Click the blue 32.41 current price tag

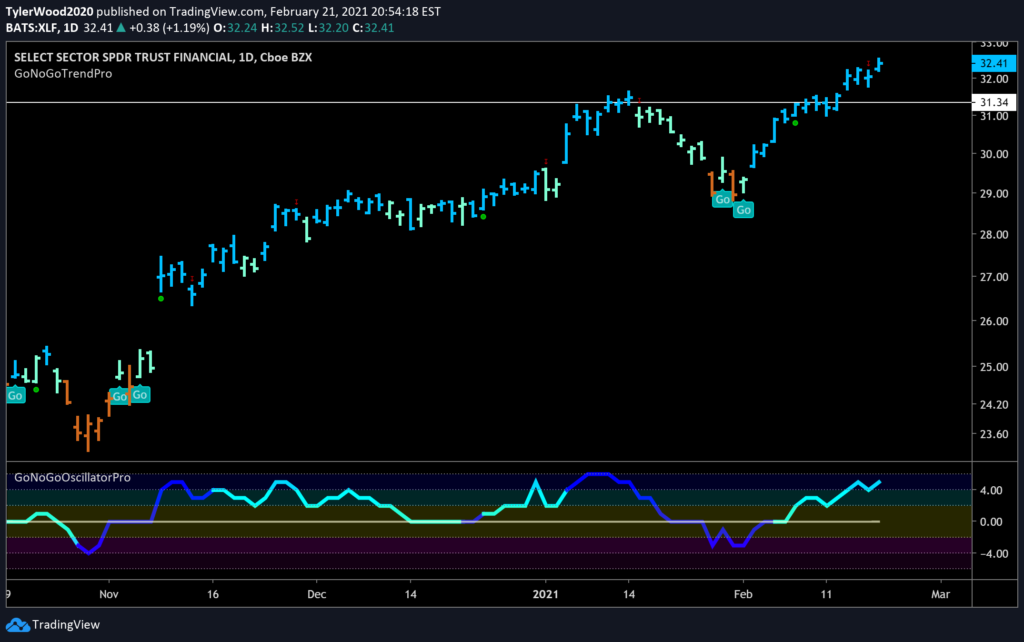[x=993, y=63]
